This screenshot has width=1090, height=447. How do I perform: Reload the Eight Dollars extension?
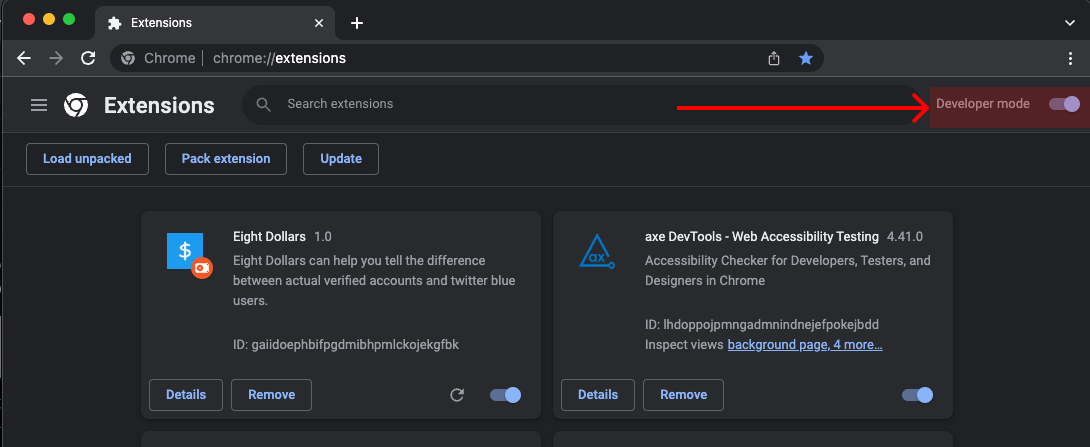click(457, 395)
